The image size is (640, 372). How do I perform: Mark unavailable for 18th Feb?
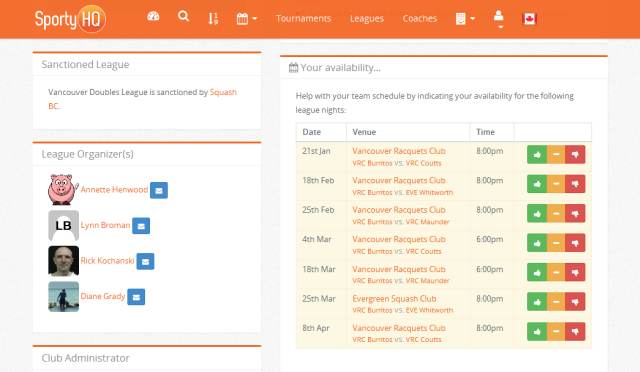tap(575, 184)
